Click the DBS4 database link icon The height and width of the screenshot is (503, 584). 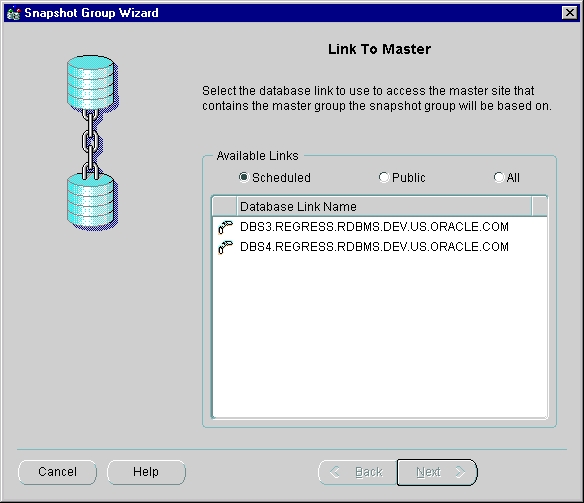point(225,247)
